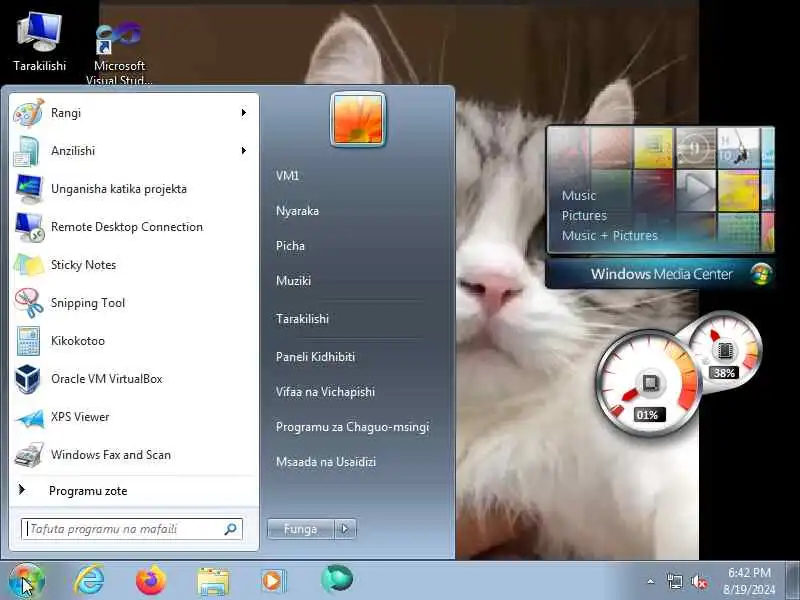
Task: Click the Start orb on the taskbar
Action: pyautogui.click(x=26, y=581)
